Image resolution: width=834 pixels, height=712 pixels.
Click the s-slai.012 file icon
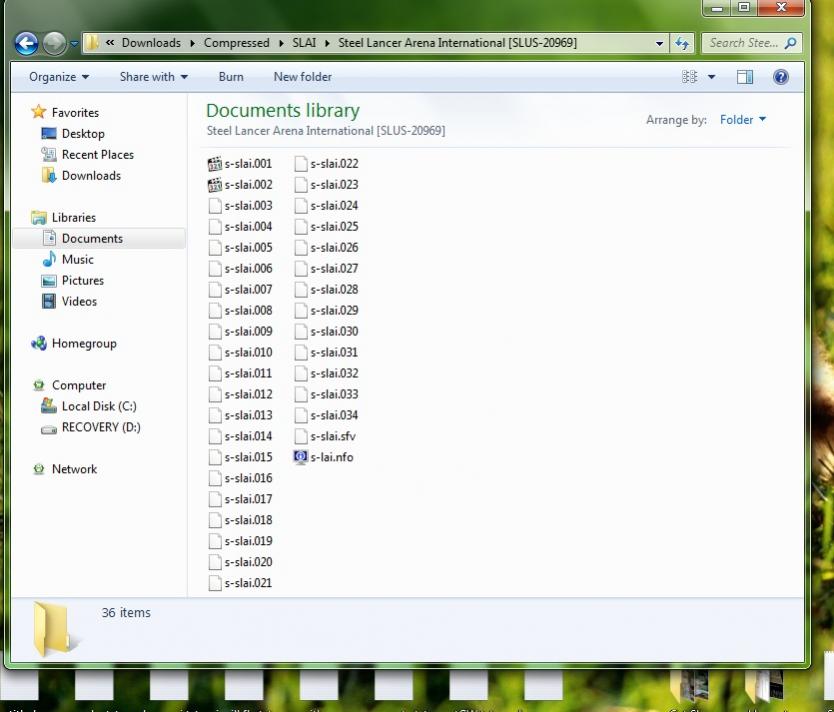[215, 394]
